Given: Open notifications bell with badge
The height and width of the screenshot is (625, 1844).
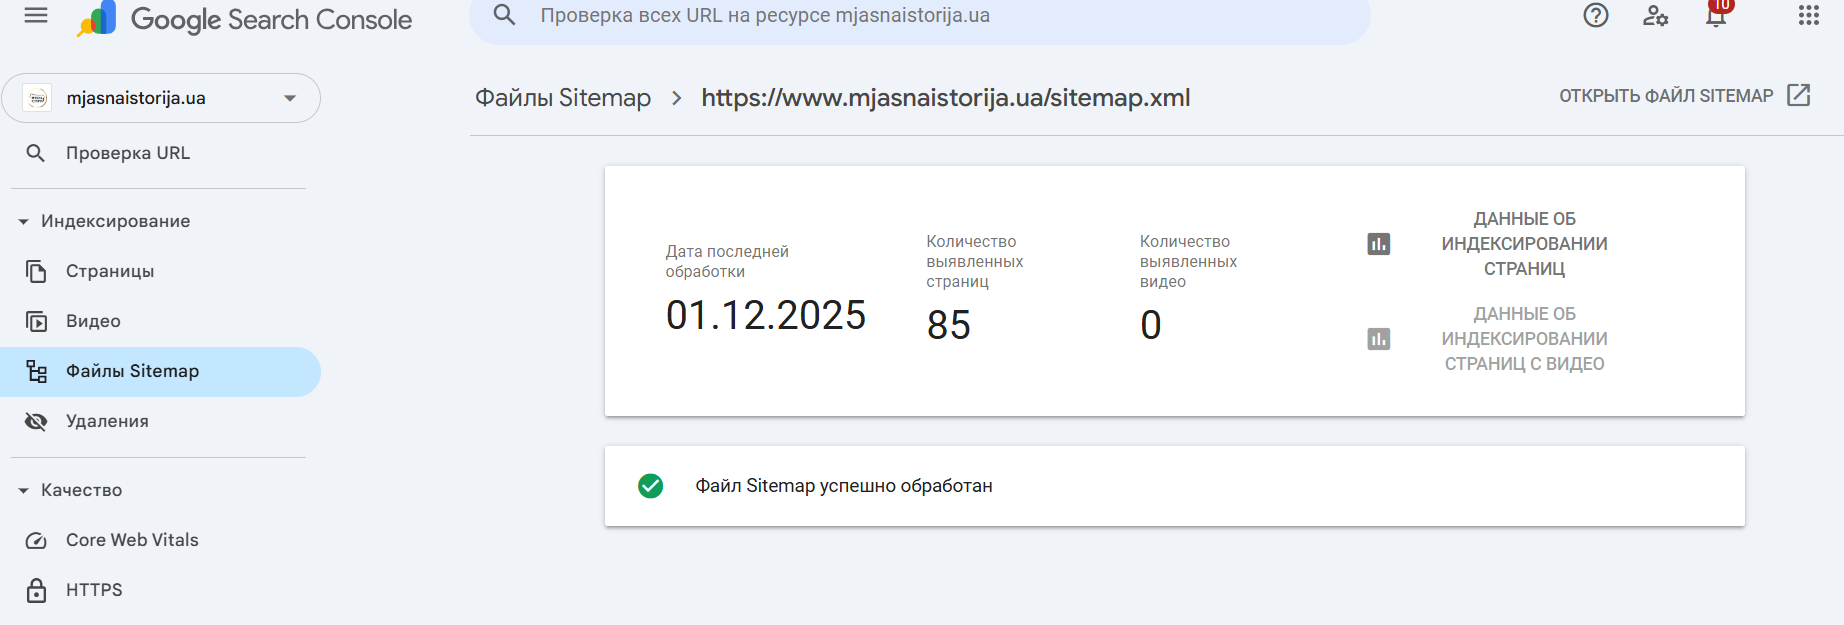Looking at the screenshot, I should coord(1717,14).
